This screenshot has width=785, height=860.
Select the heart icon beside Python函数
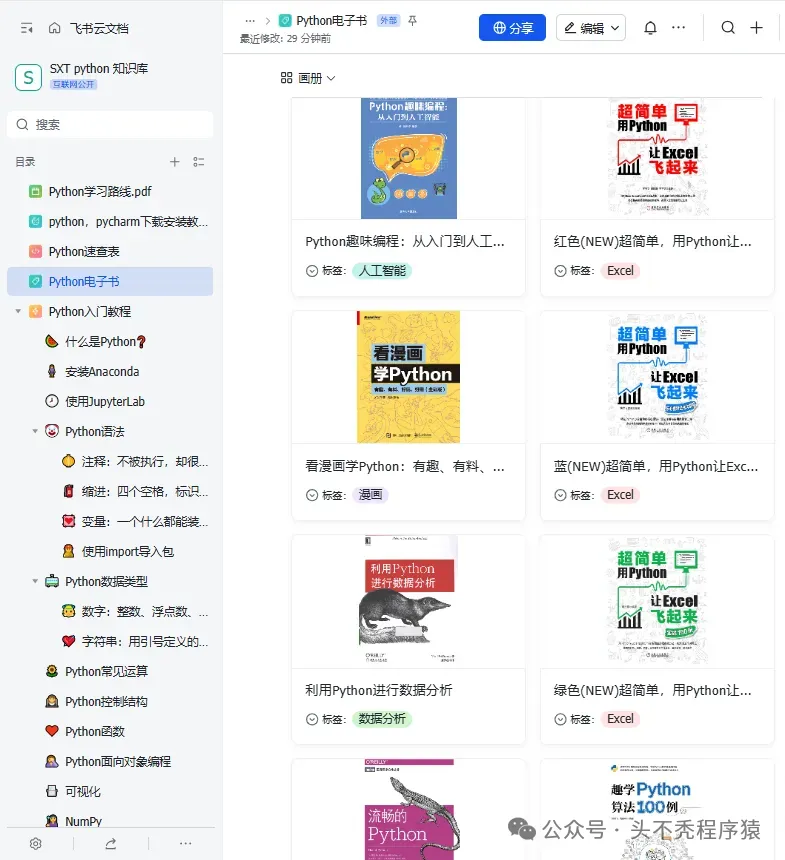[x=52, y=731]
